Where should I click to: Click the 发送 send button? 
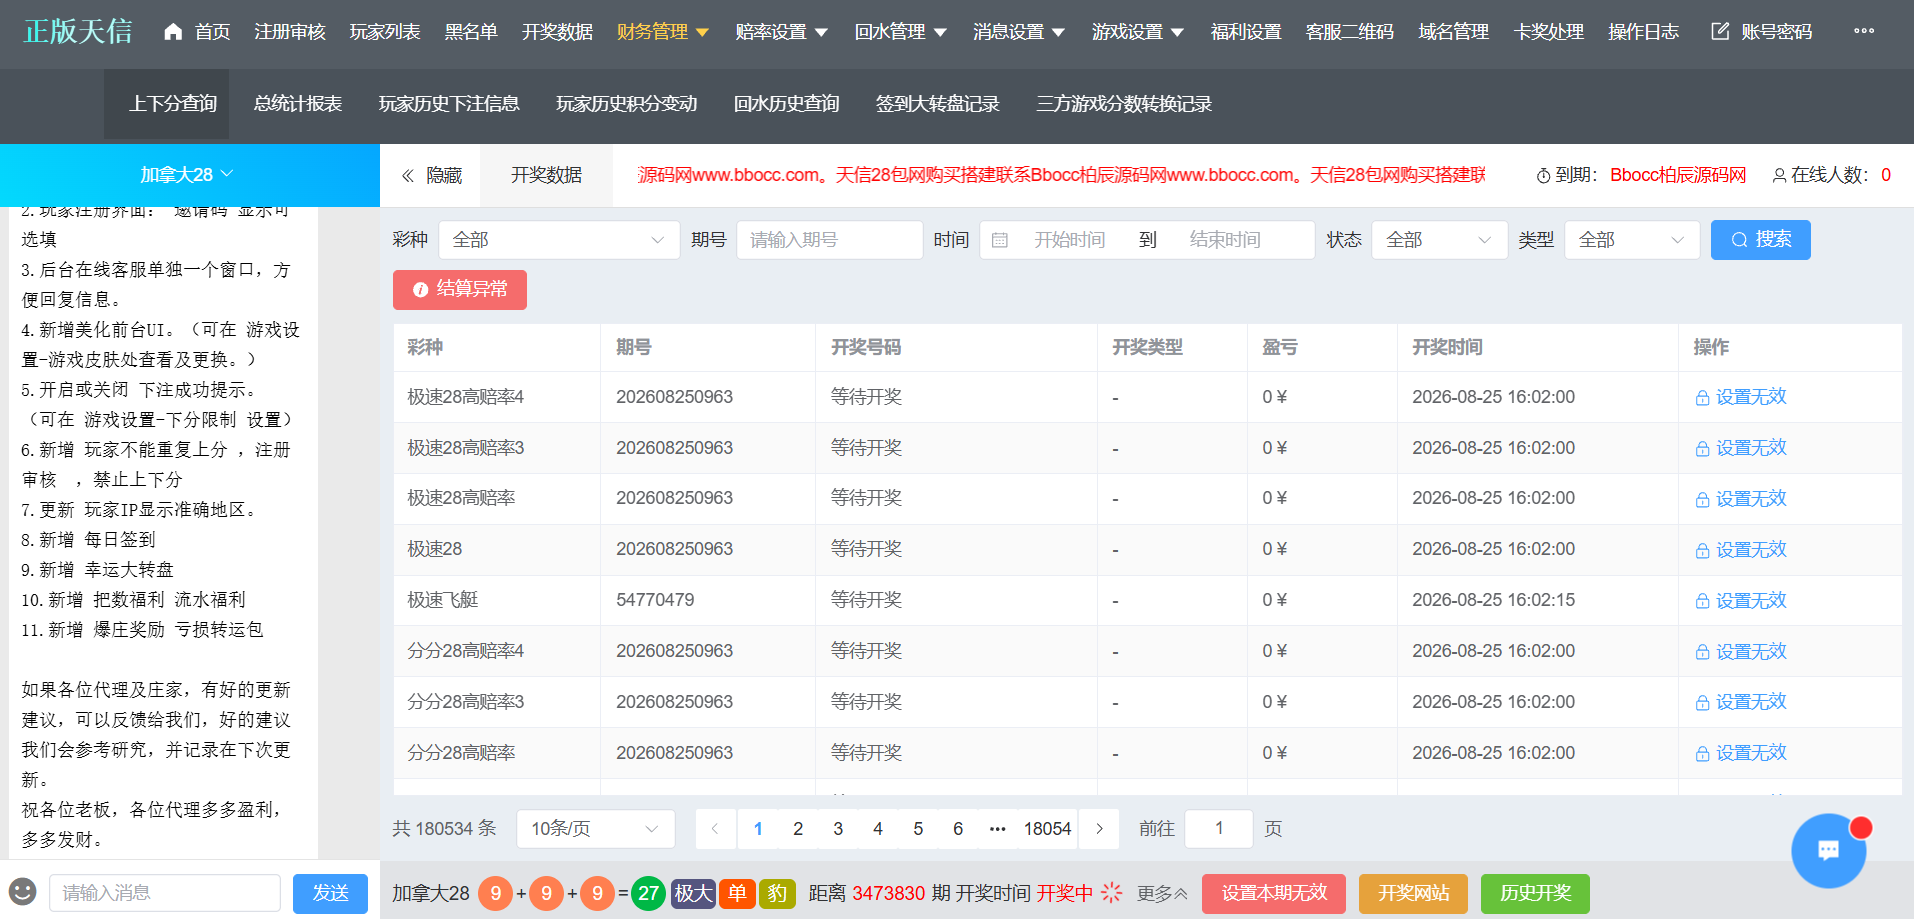[x=330, y=893]
